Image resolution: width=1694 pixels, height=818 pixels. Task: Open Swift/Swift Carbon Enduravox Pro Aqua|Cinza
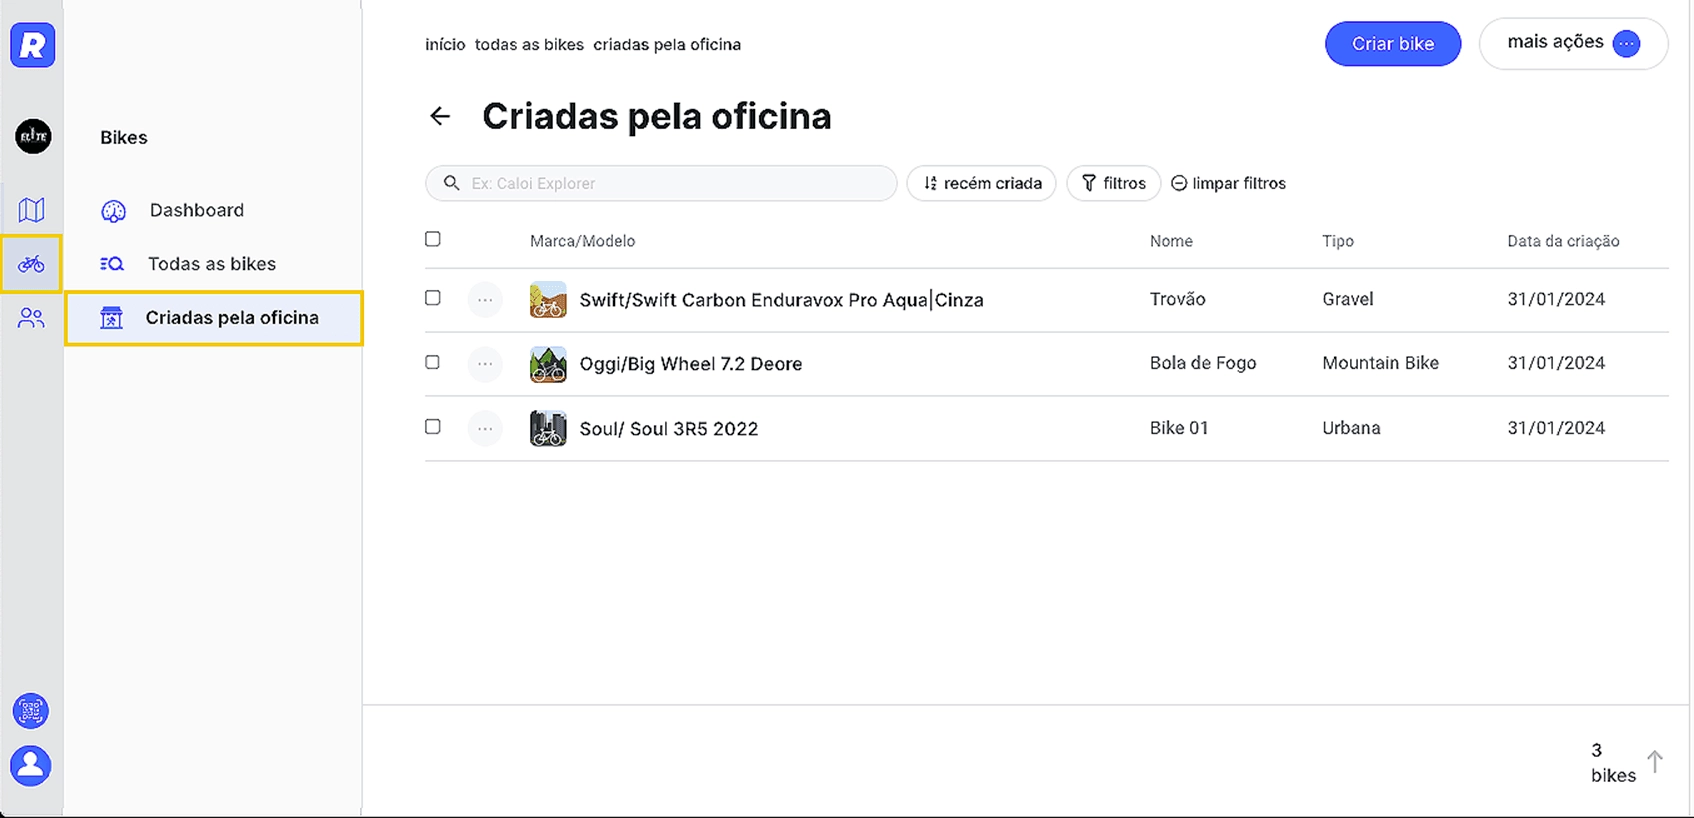coord(781,300)
